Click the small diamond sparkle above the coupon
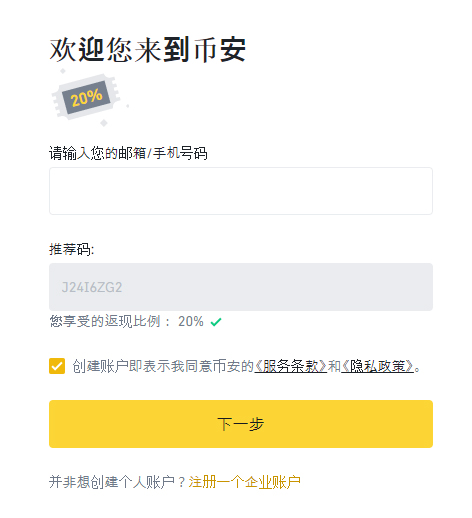Viewport: 472px width, 518px height. [x=63, y=71]
